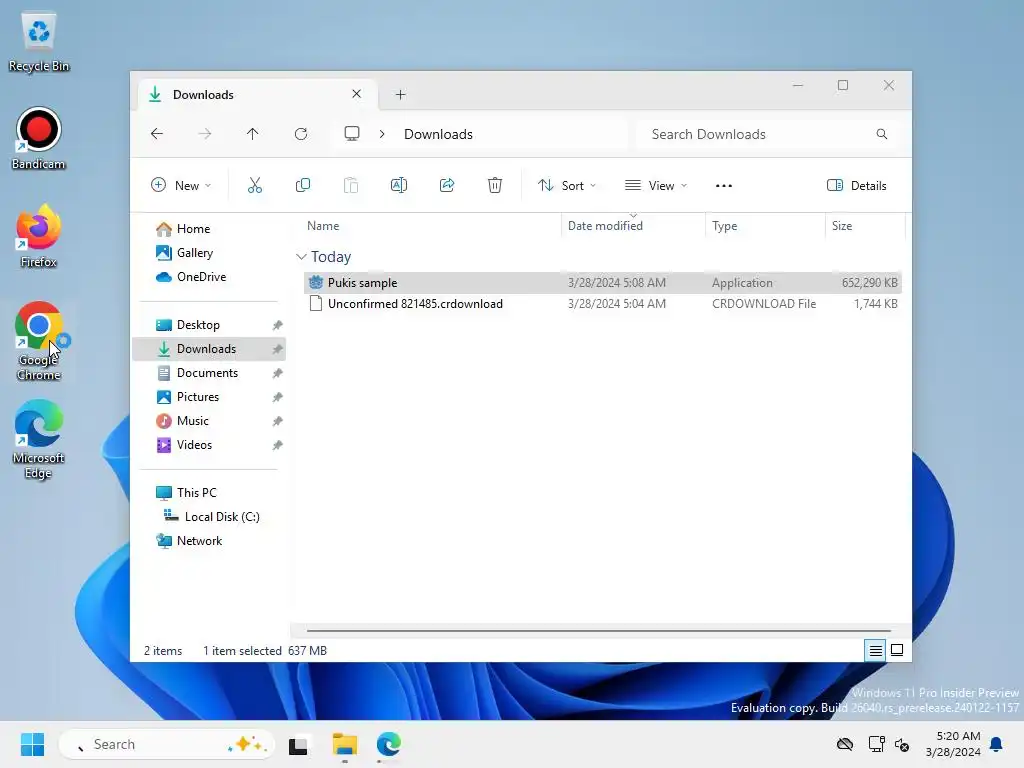Go back with the left arrow button
The height and width of the screenshot is (768, 1024).
157,134
